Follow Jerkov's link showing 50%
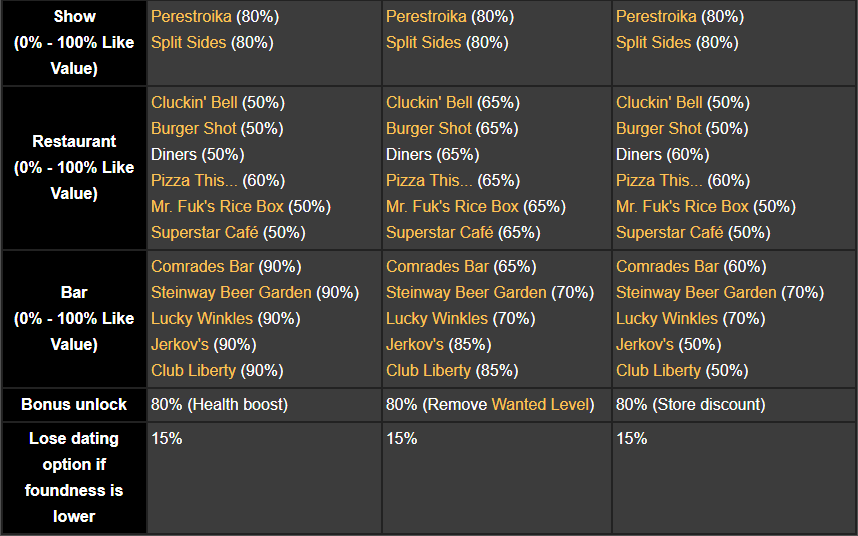The image size is (858, 536). pos(644,345)
